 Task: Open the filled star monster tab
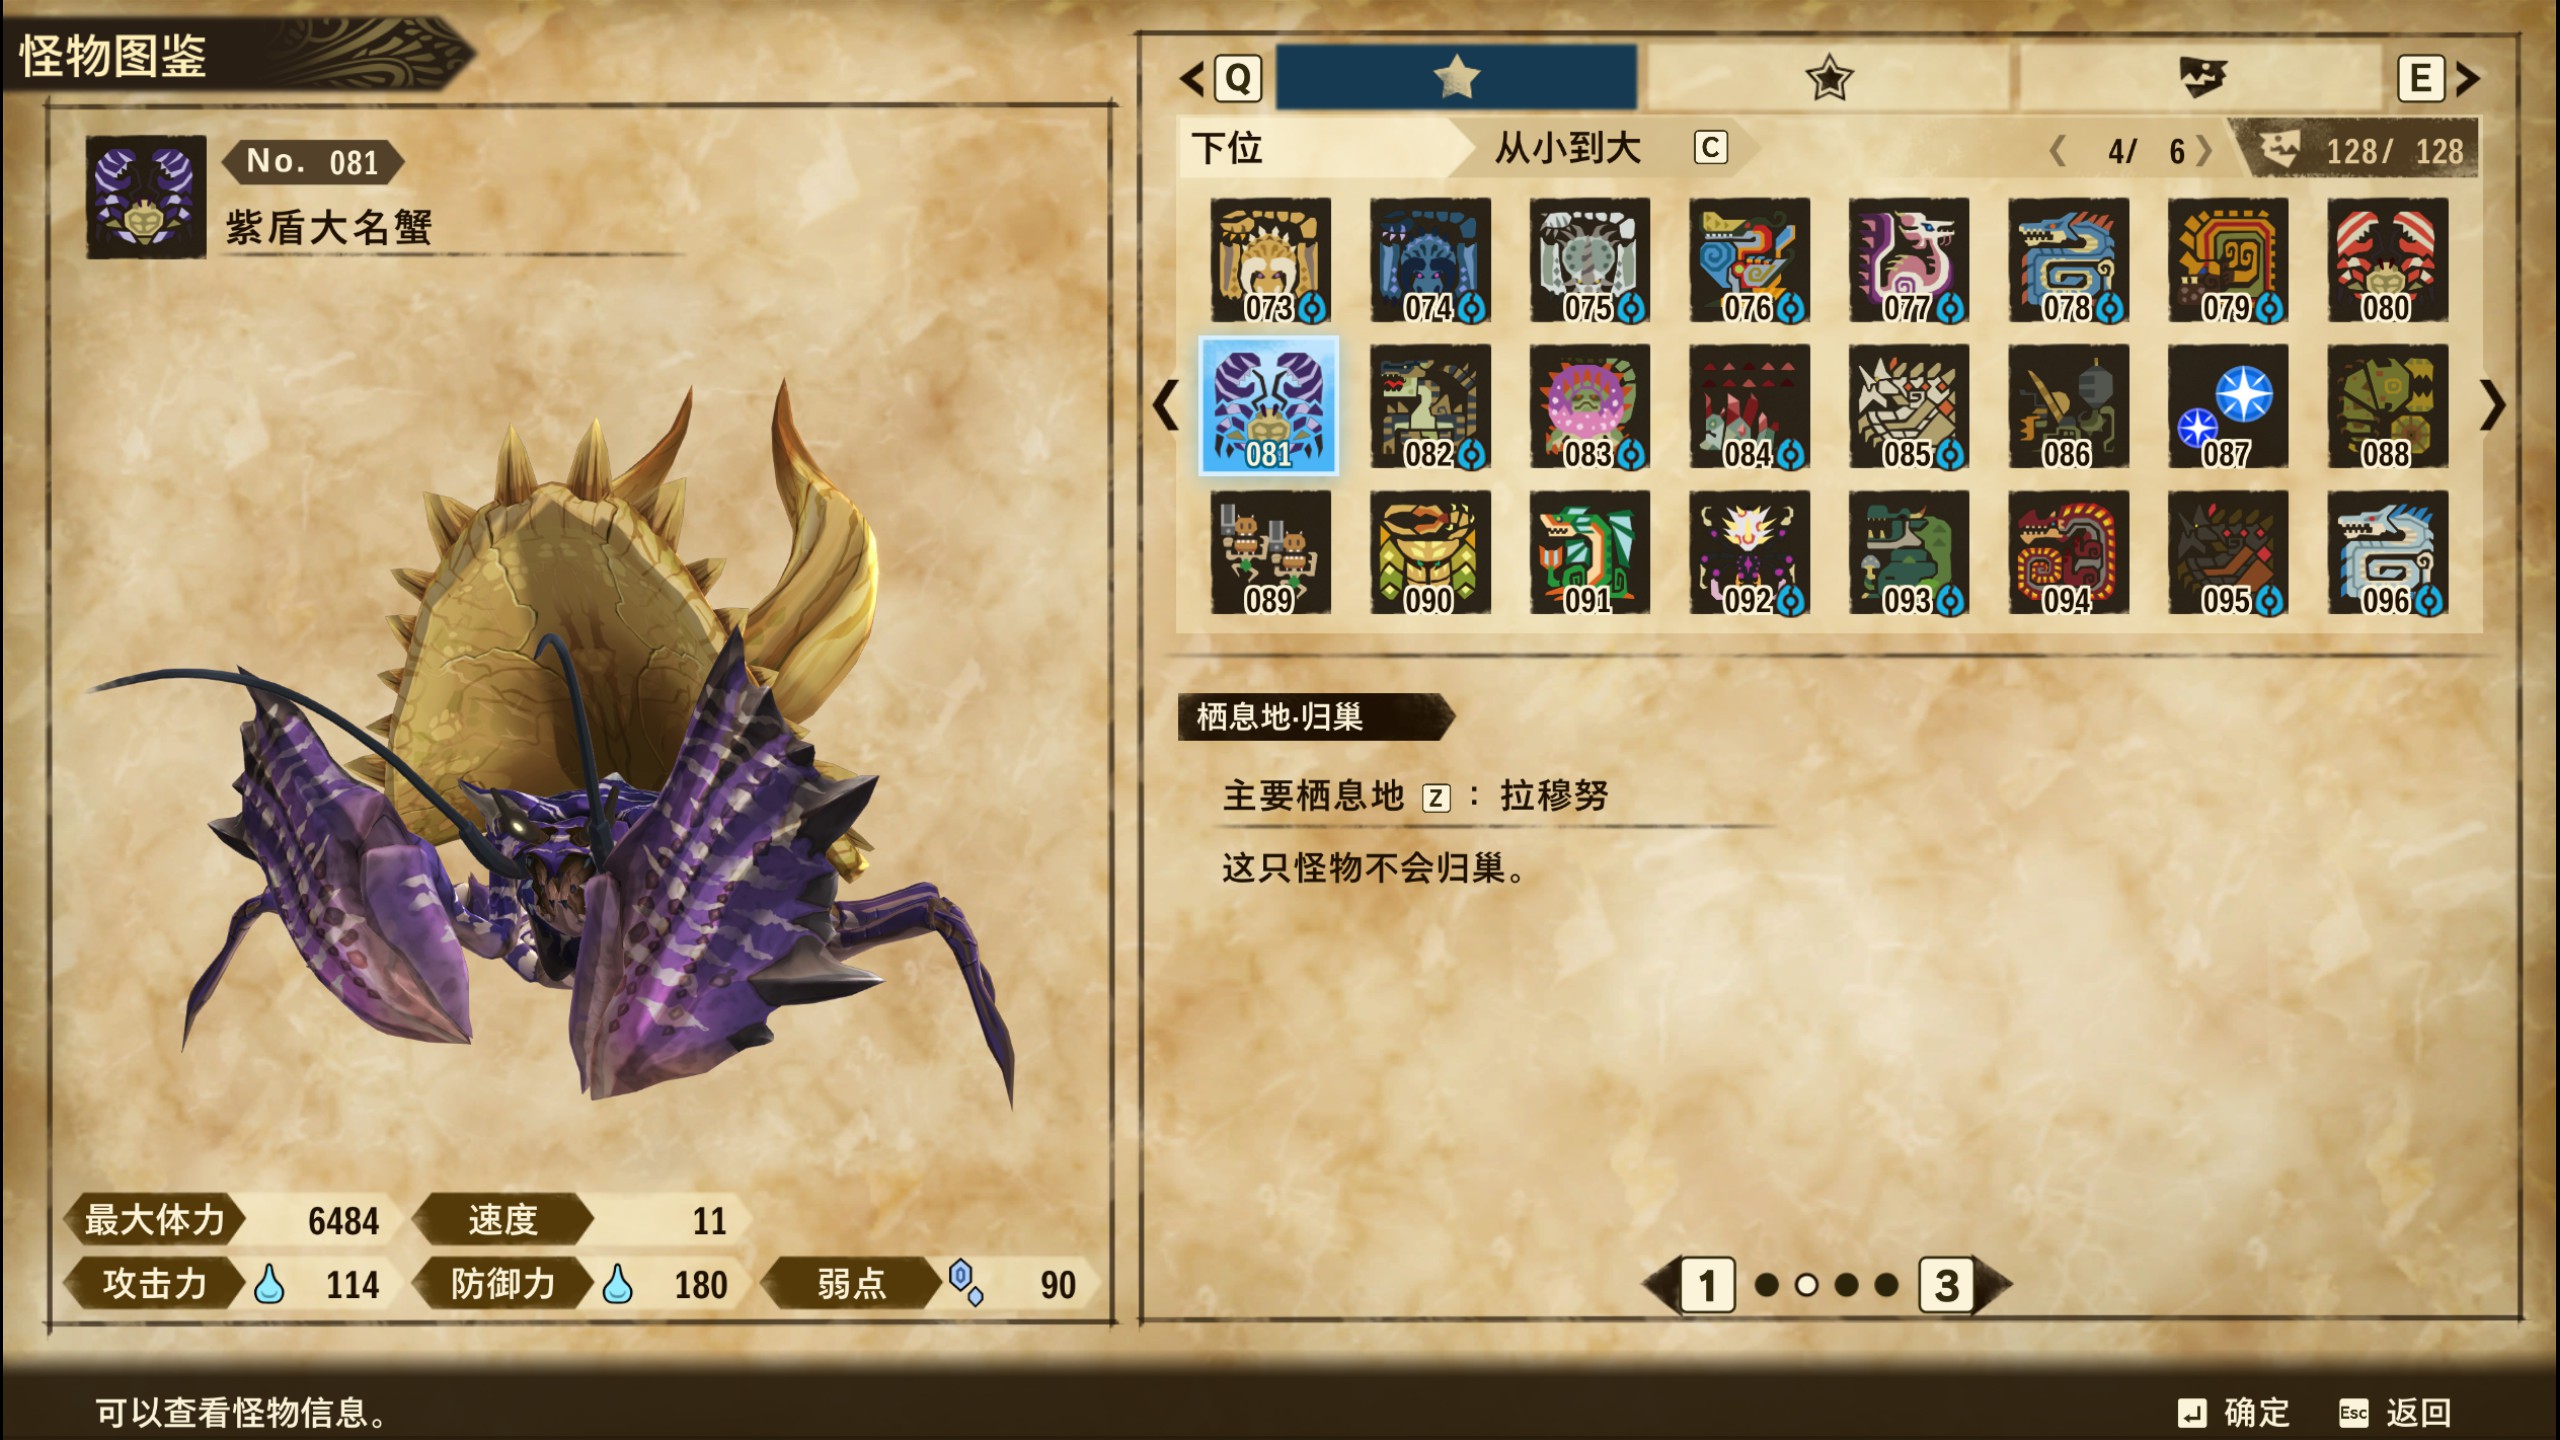click(x=1456, y=77)
